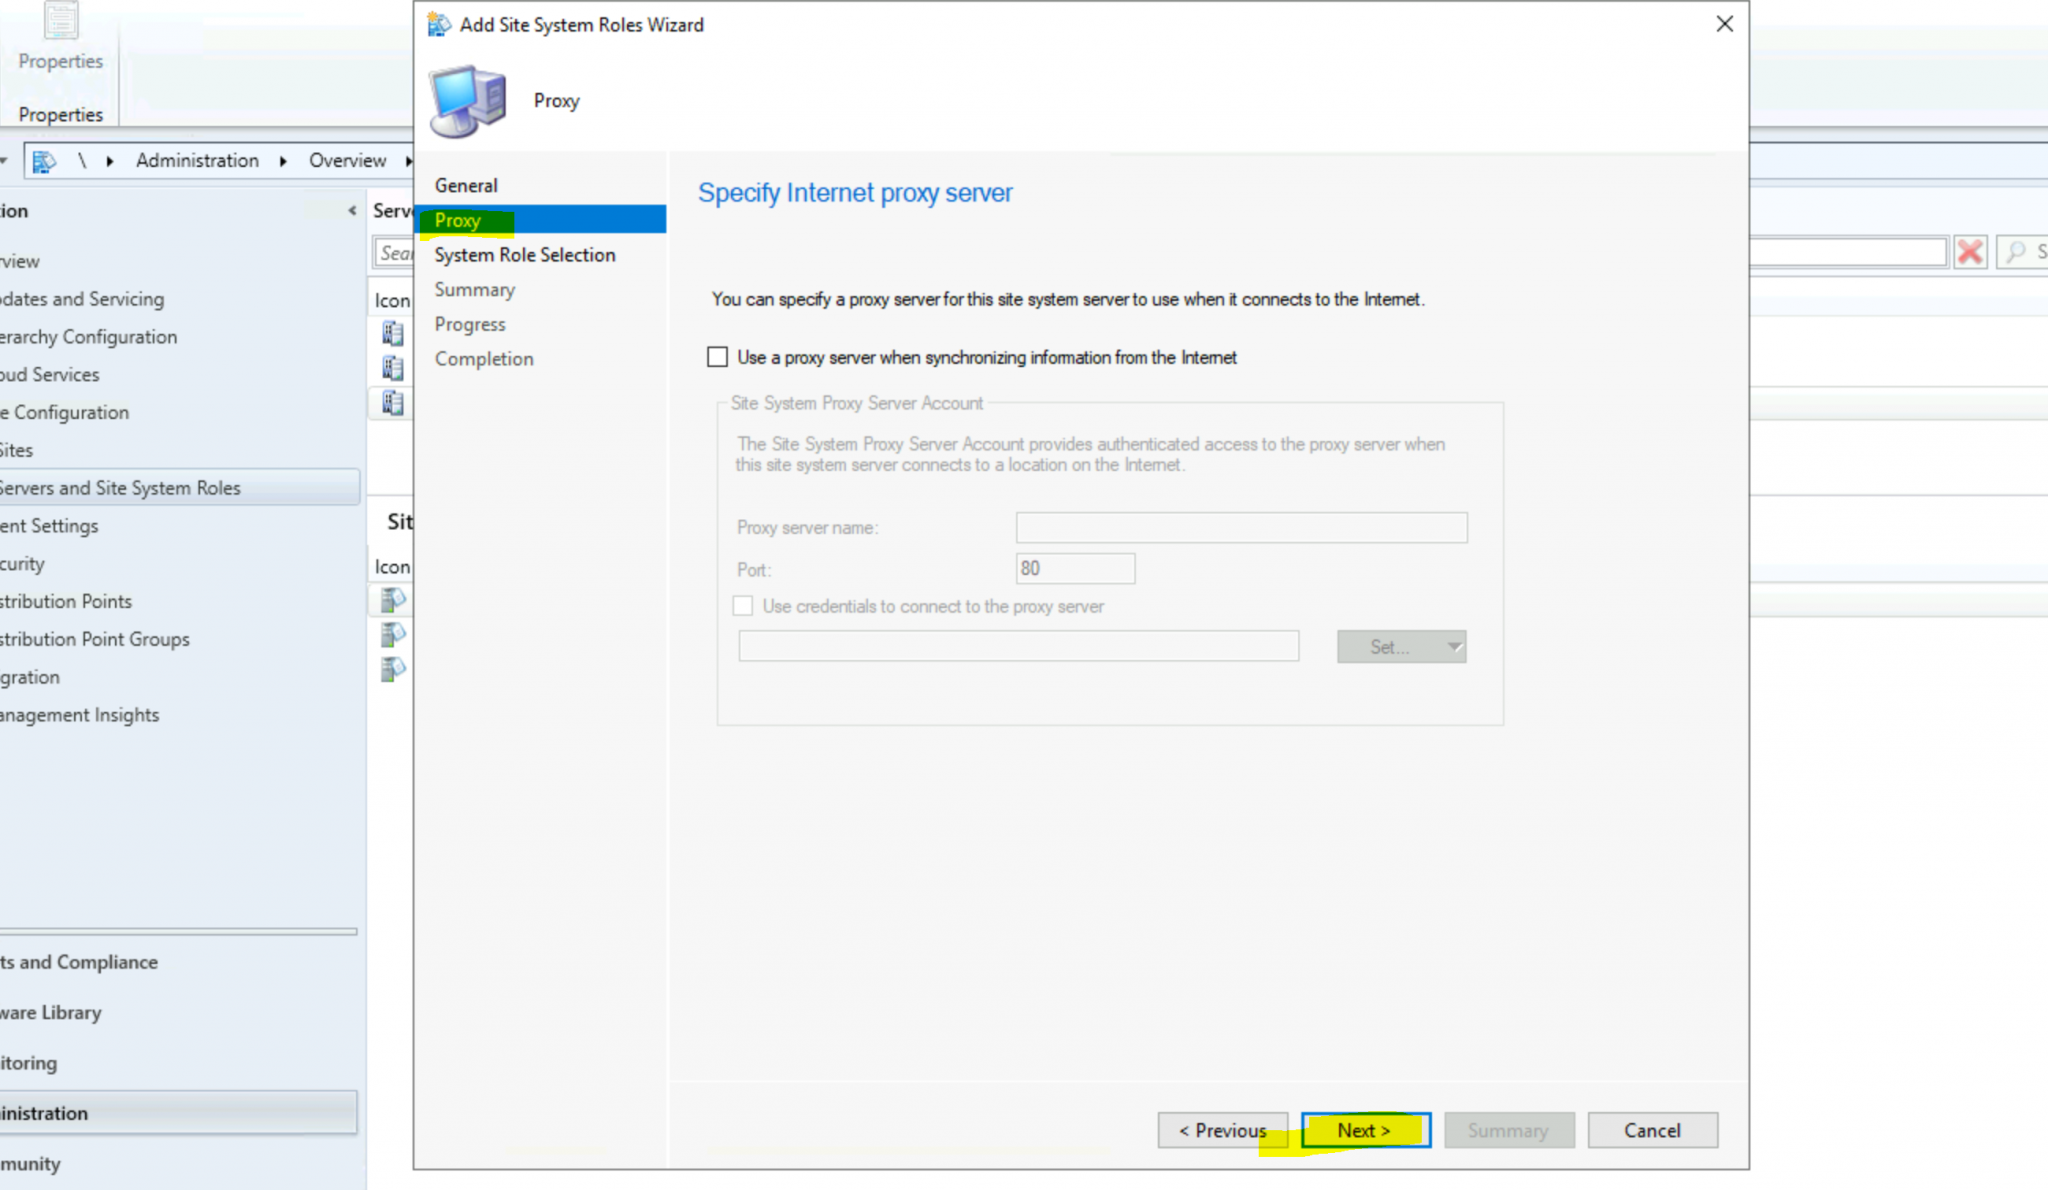Image resolution: width=2048 pixels, height=1190 pixels.
Task: Click the breadcrumb console root icon
Action: click(x=43, y=161)
